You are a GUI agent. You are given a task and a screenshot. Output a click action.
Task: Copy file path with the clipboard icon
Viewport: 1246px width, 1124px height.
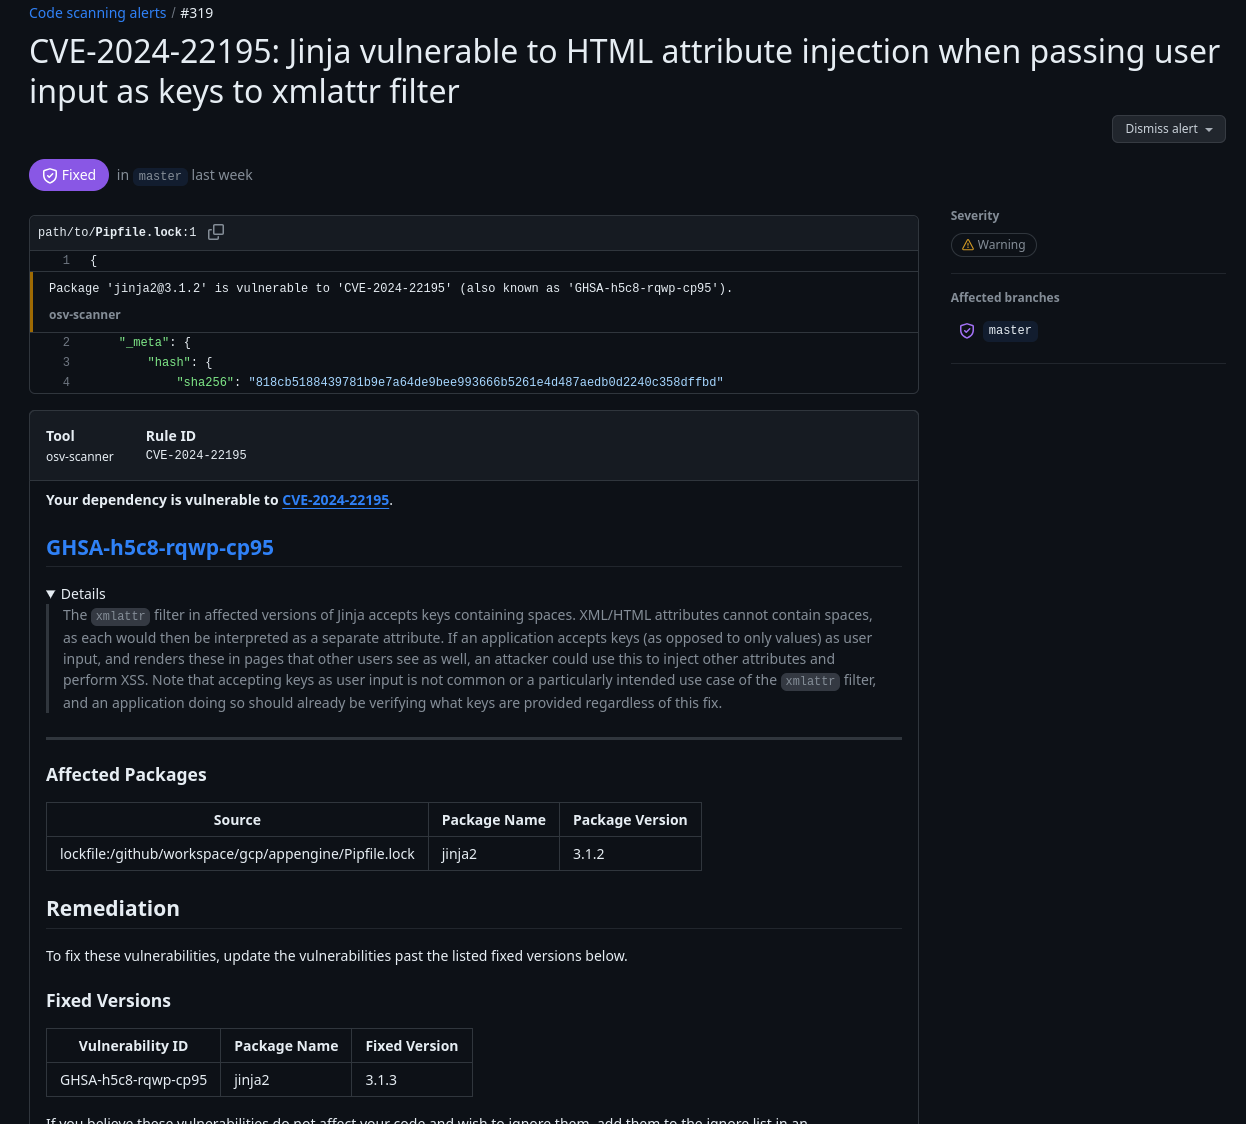point(215,232)
